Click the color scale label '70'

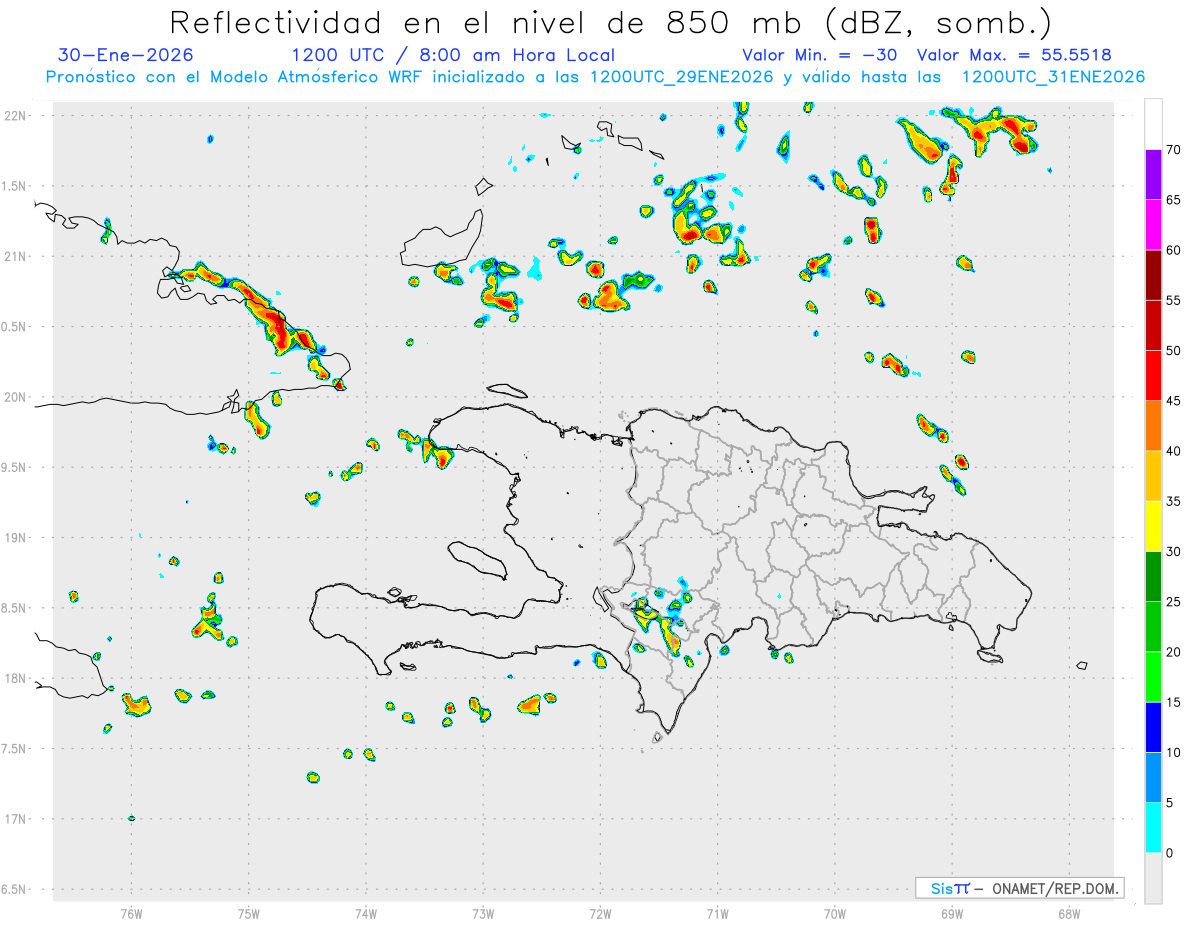1173,150
